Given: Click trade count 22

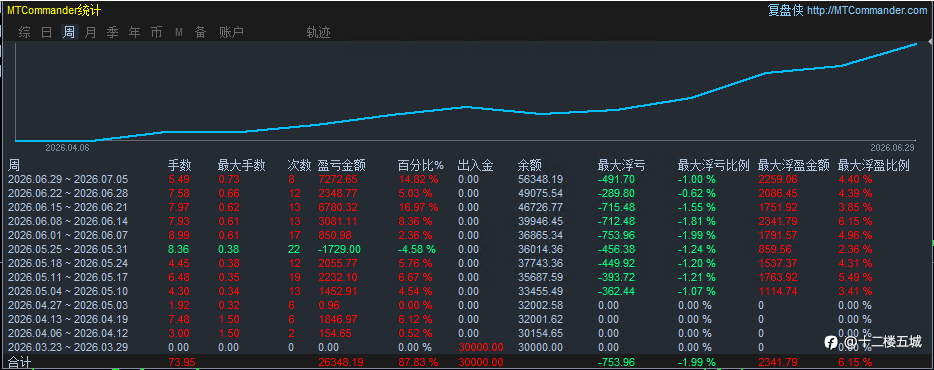Looking at the screenshot, I should pyautogui.click(x=293, y=249).
